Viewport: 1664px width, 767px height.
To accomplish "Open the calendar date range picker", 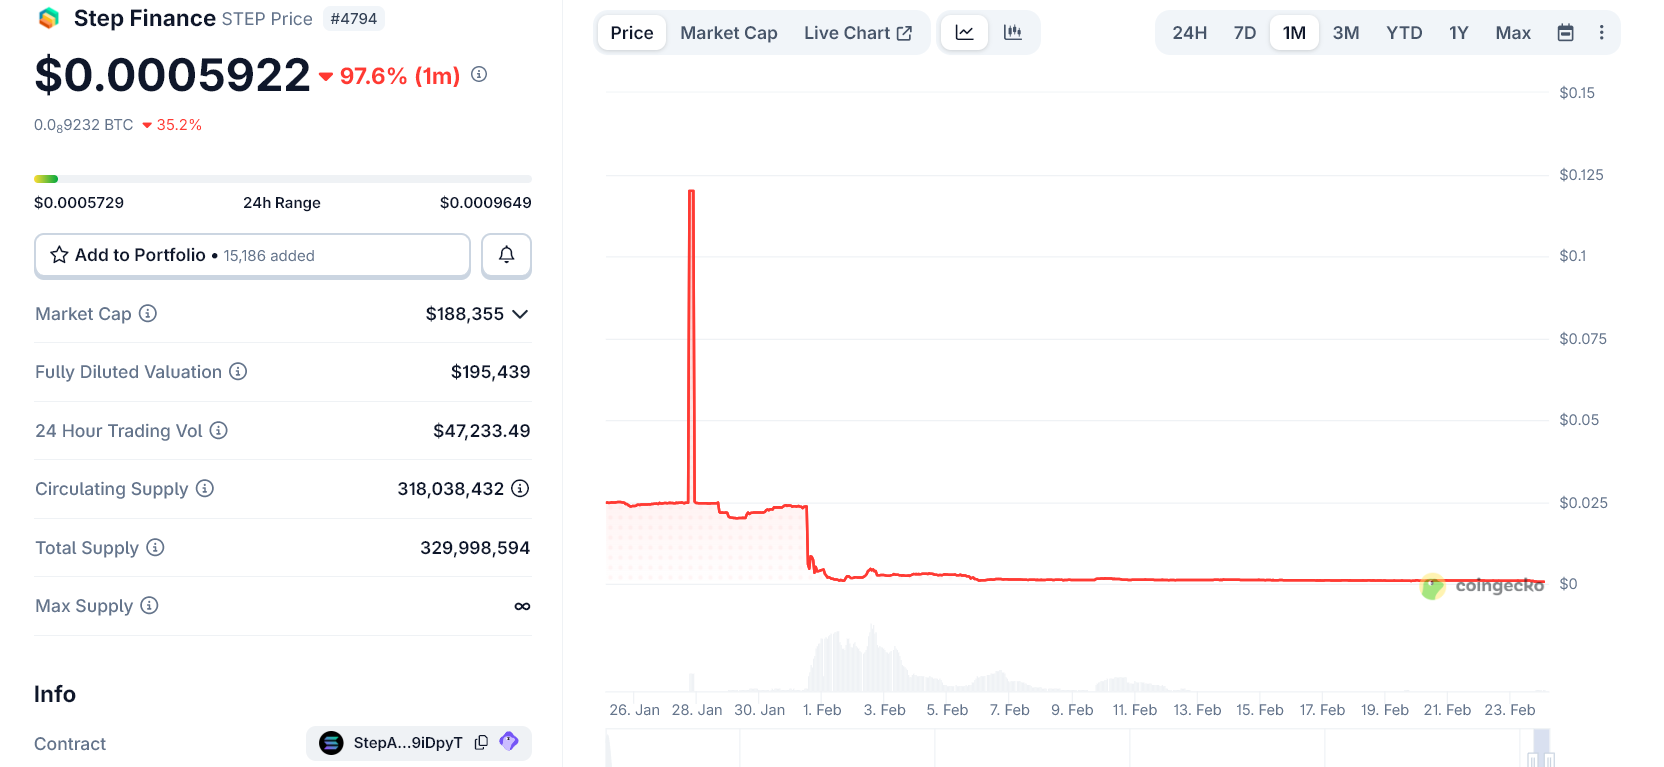I will (x=1565, y=33).
